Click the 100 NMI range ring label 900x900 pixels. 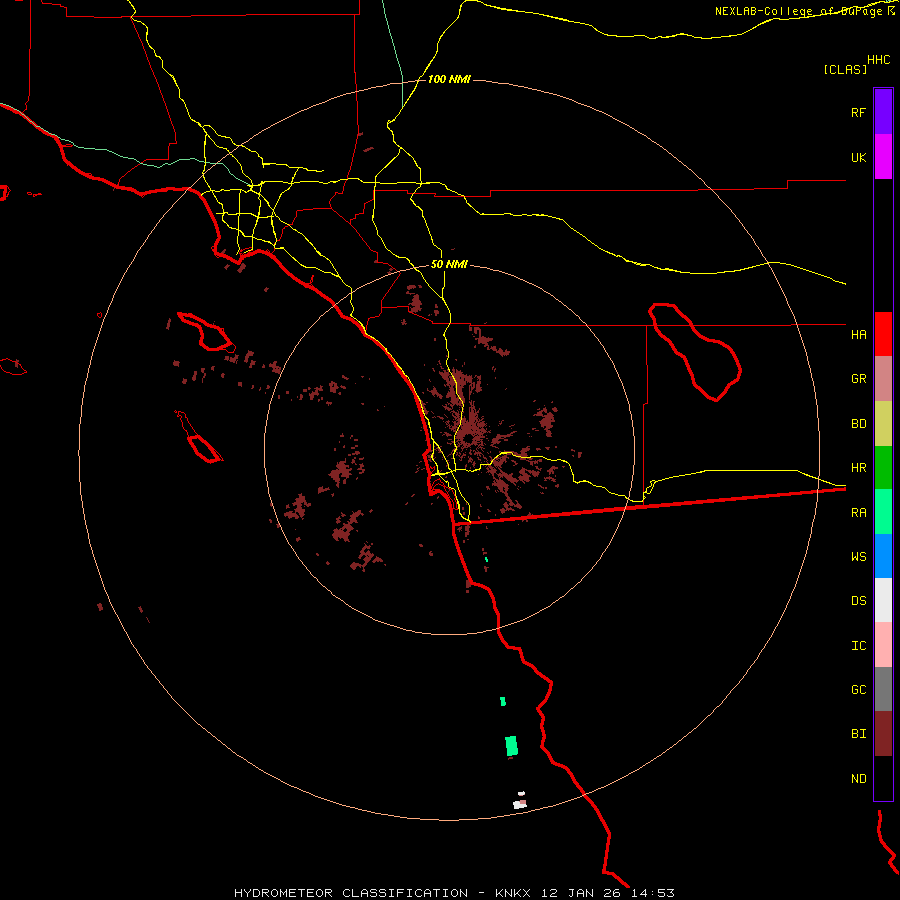point(449,79)
